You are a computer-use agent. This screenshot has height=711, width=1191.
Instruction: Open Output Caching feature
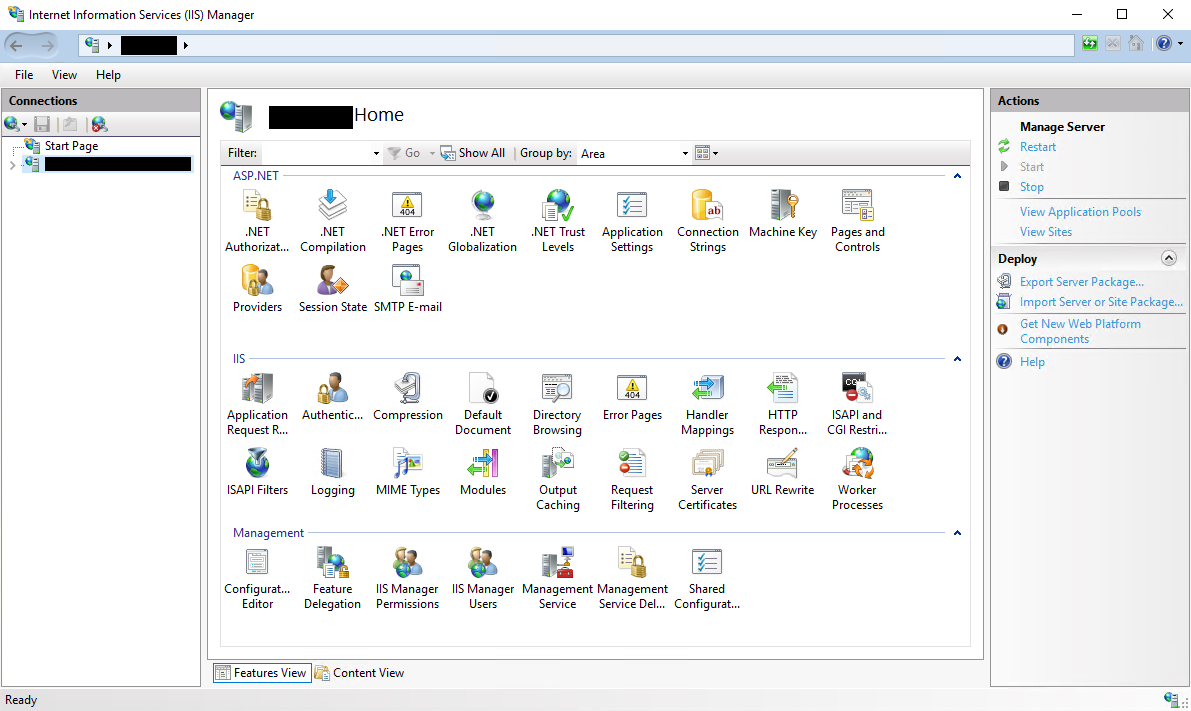click(x=558, y=479)
